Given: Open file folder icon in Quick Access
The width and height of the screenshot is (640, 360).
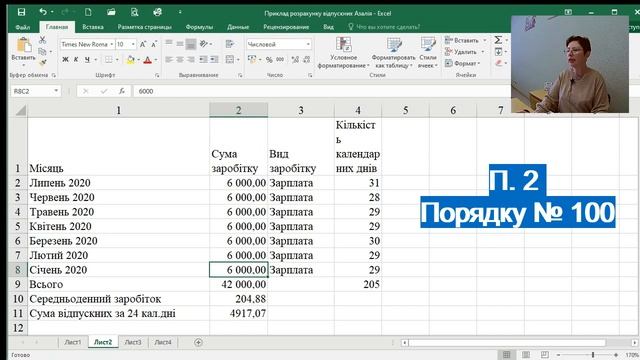Looking at the screenshot, I should coord(111,12).
